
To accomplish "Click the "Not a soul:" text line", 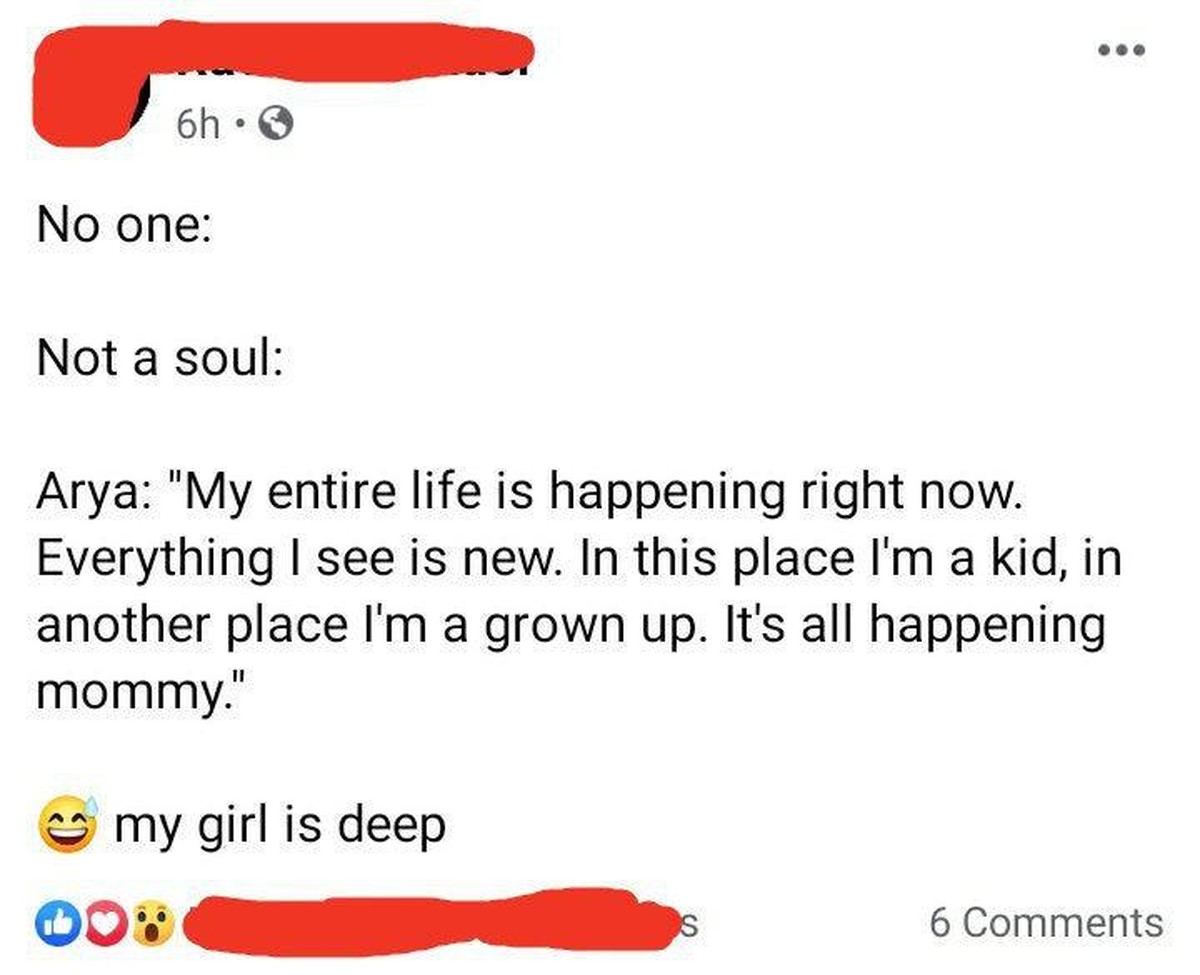I will [160, 358].
